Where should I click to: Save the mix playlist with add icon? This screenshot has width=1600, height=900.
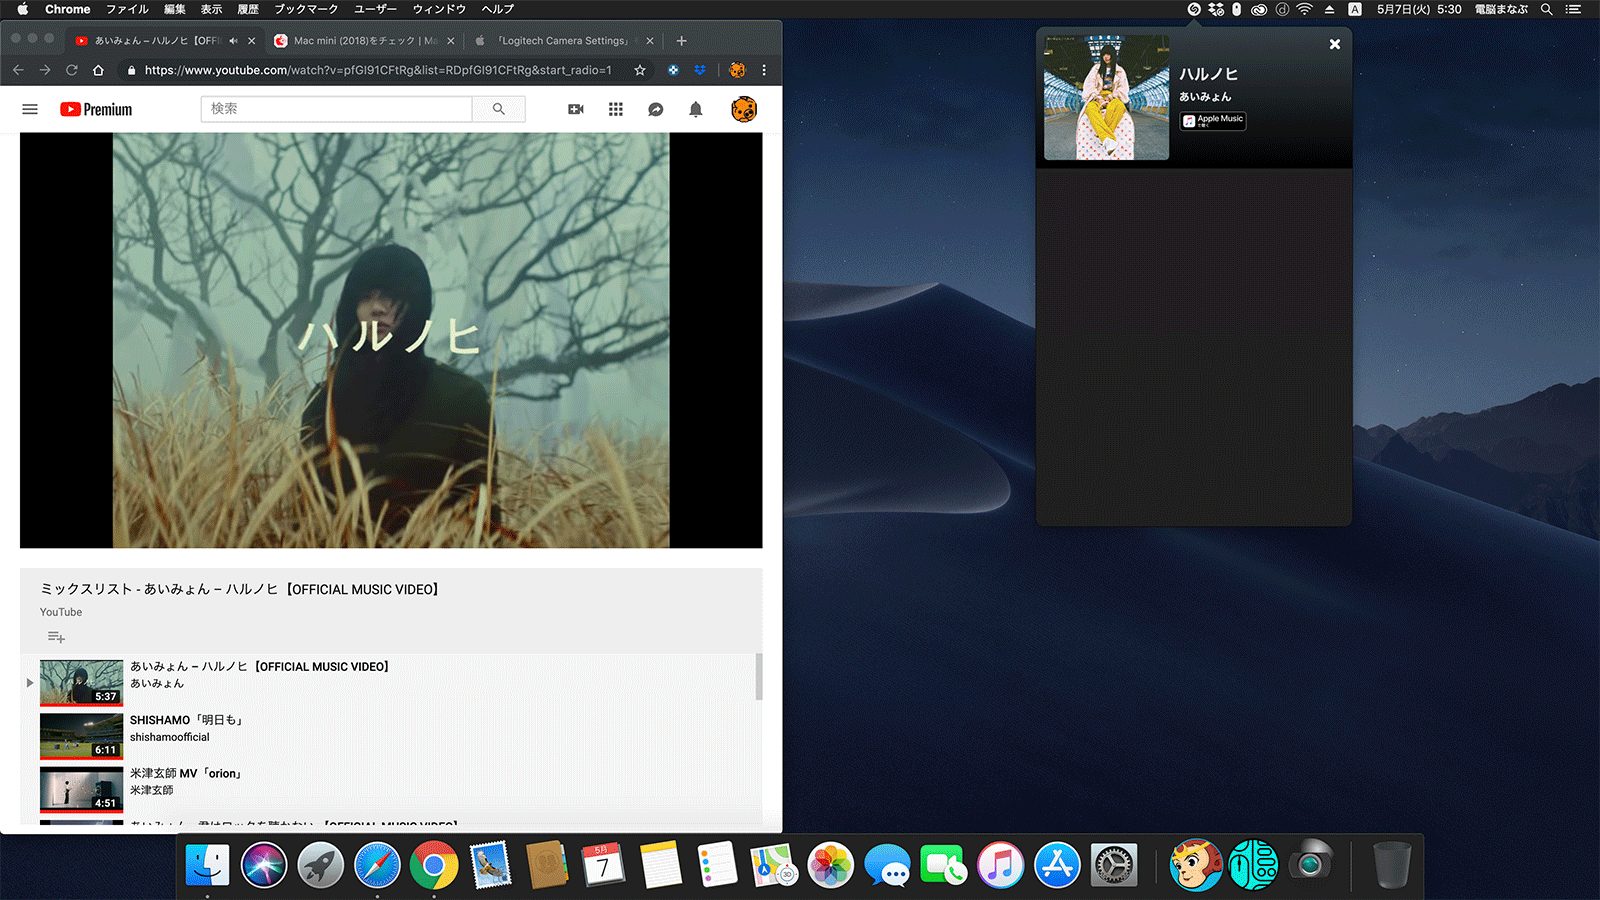(x=56, y=637)
